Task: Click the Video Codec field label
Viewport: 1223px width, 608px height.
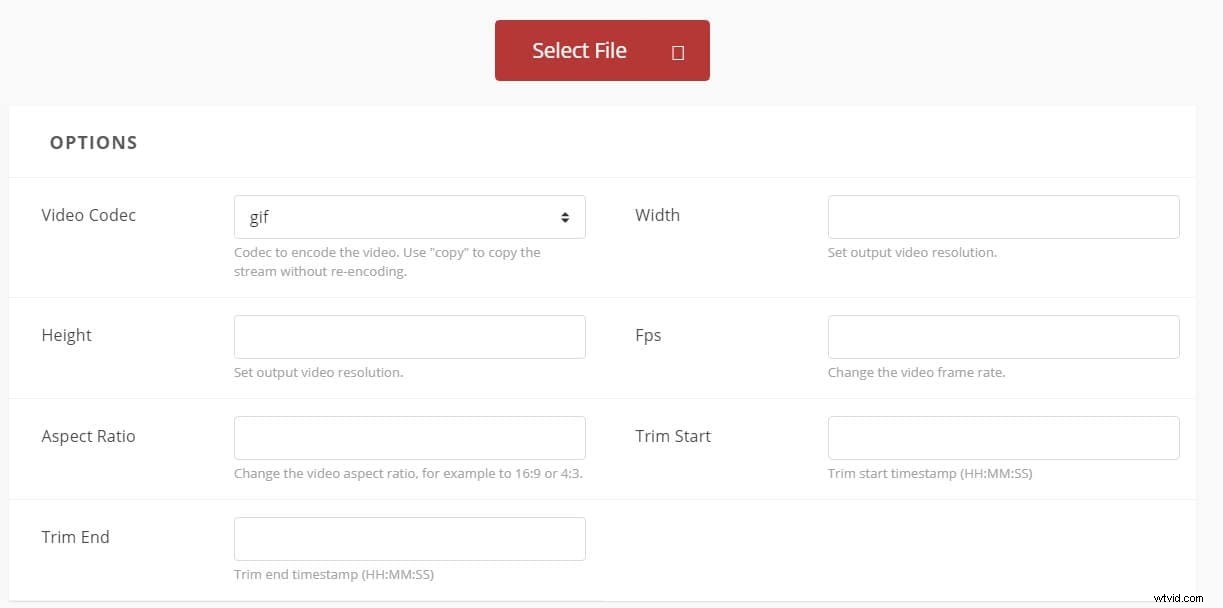Action: point(88,215)
